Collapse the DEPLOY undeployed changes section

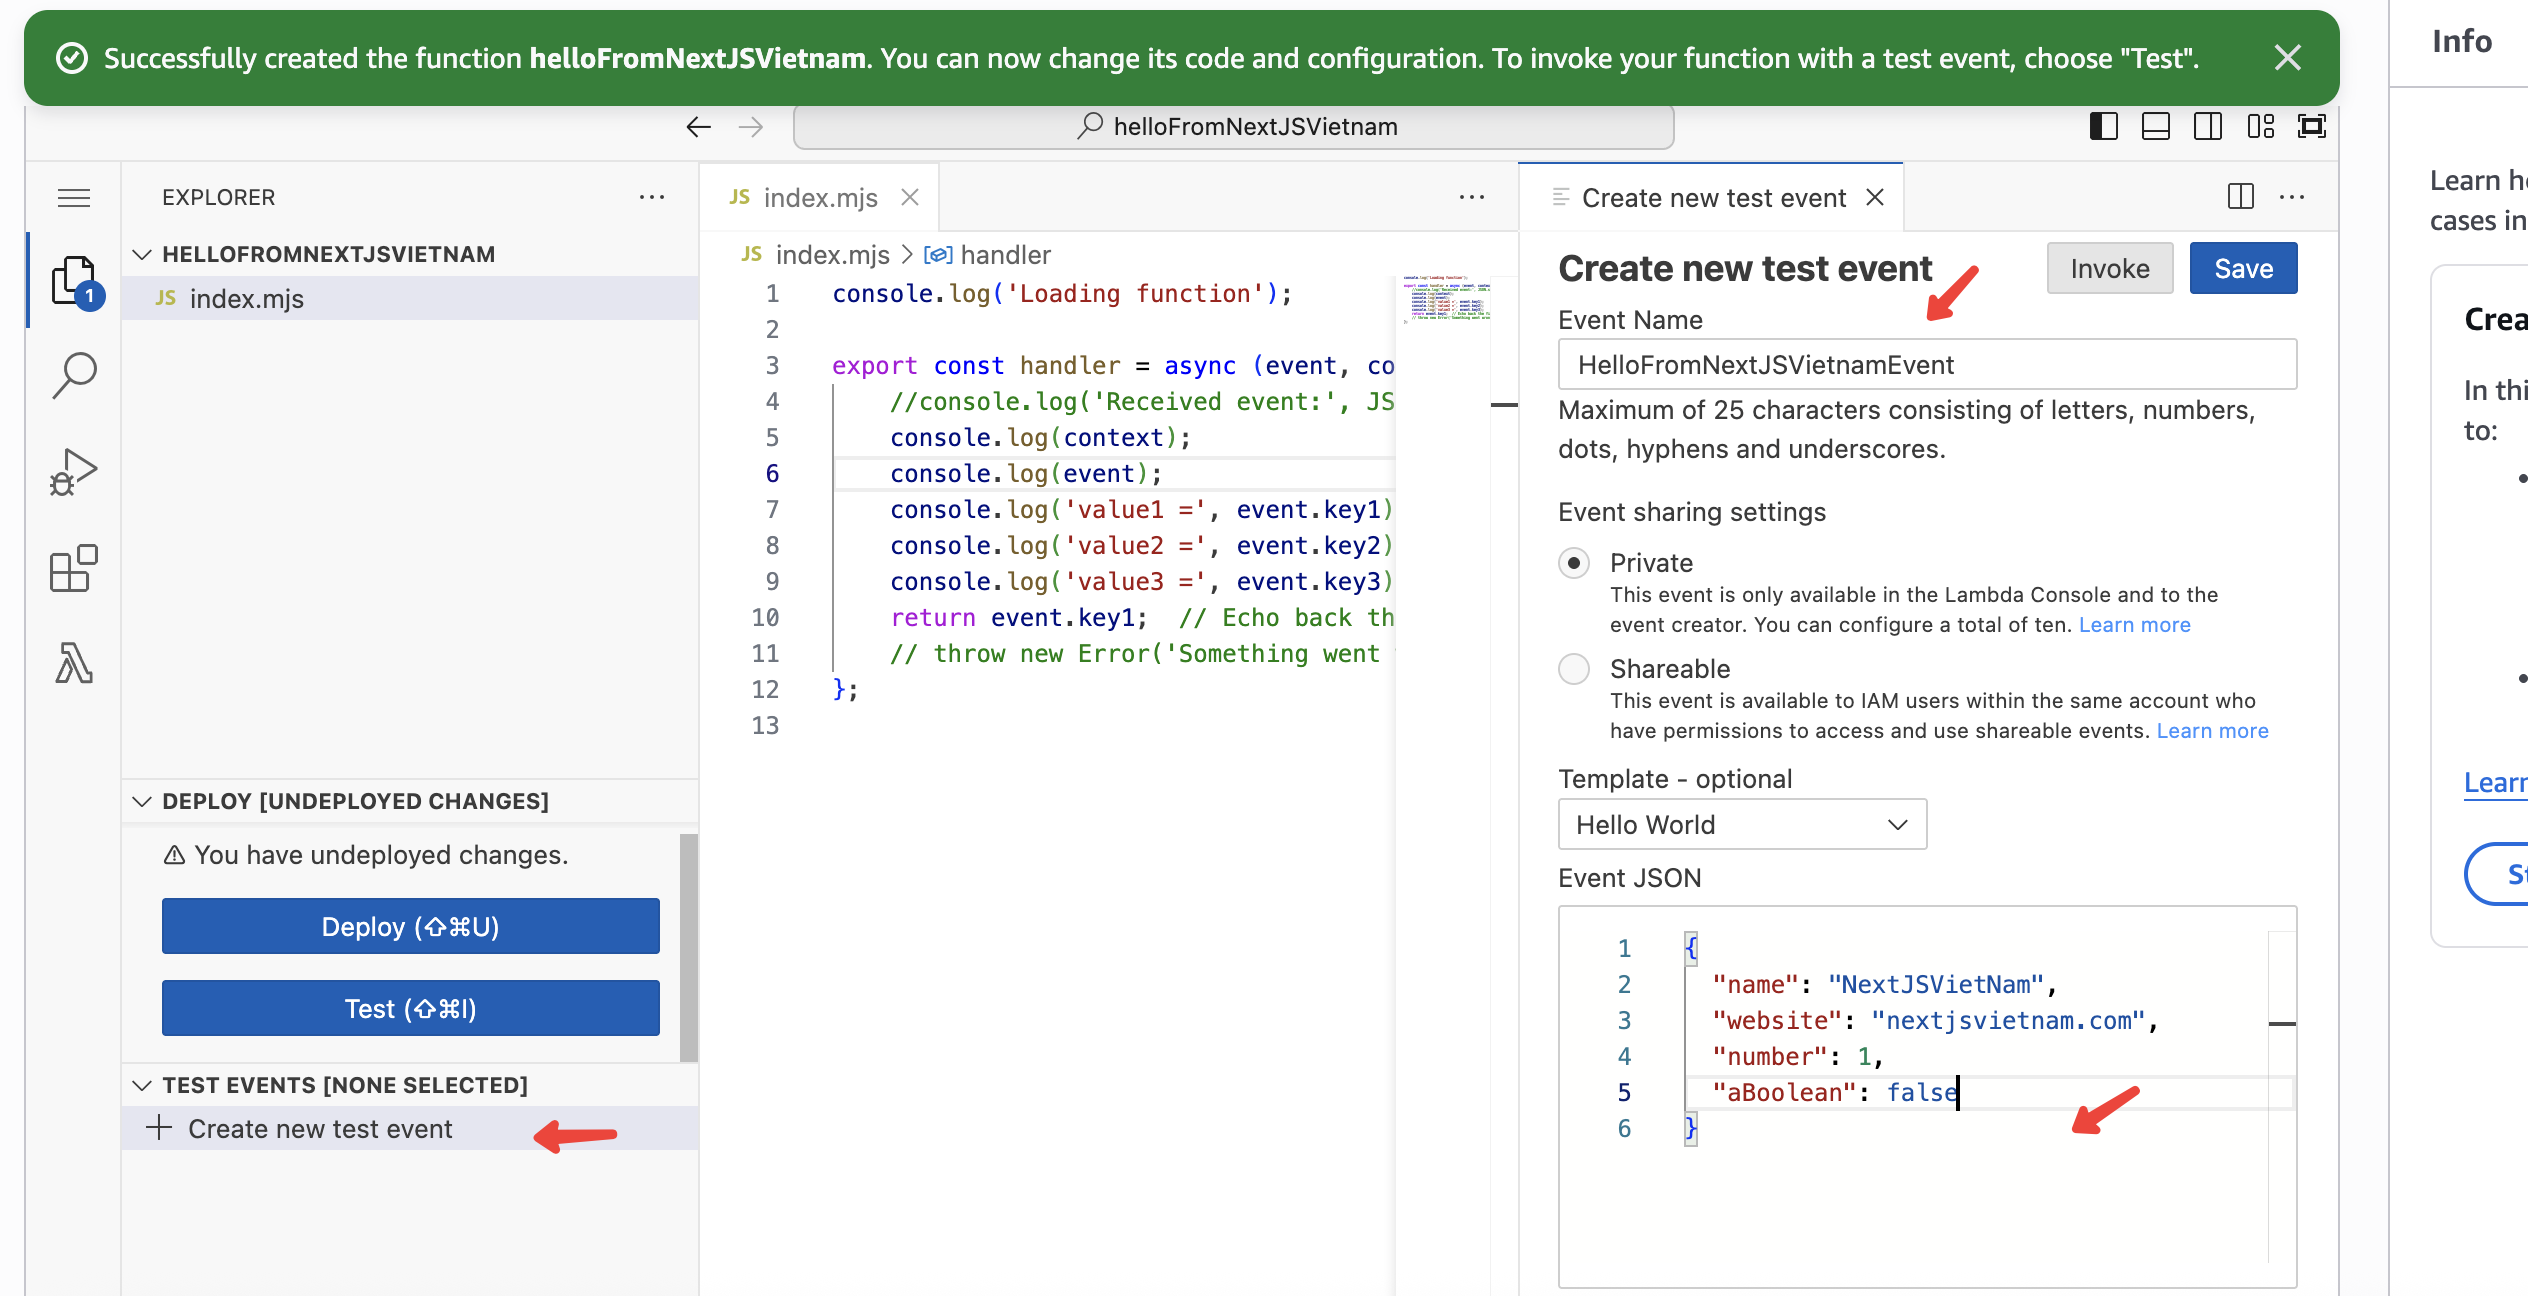[142, 801]
